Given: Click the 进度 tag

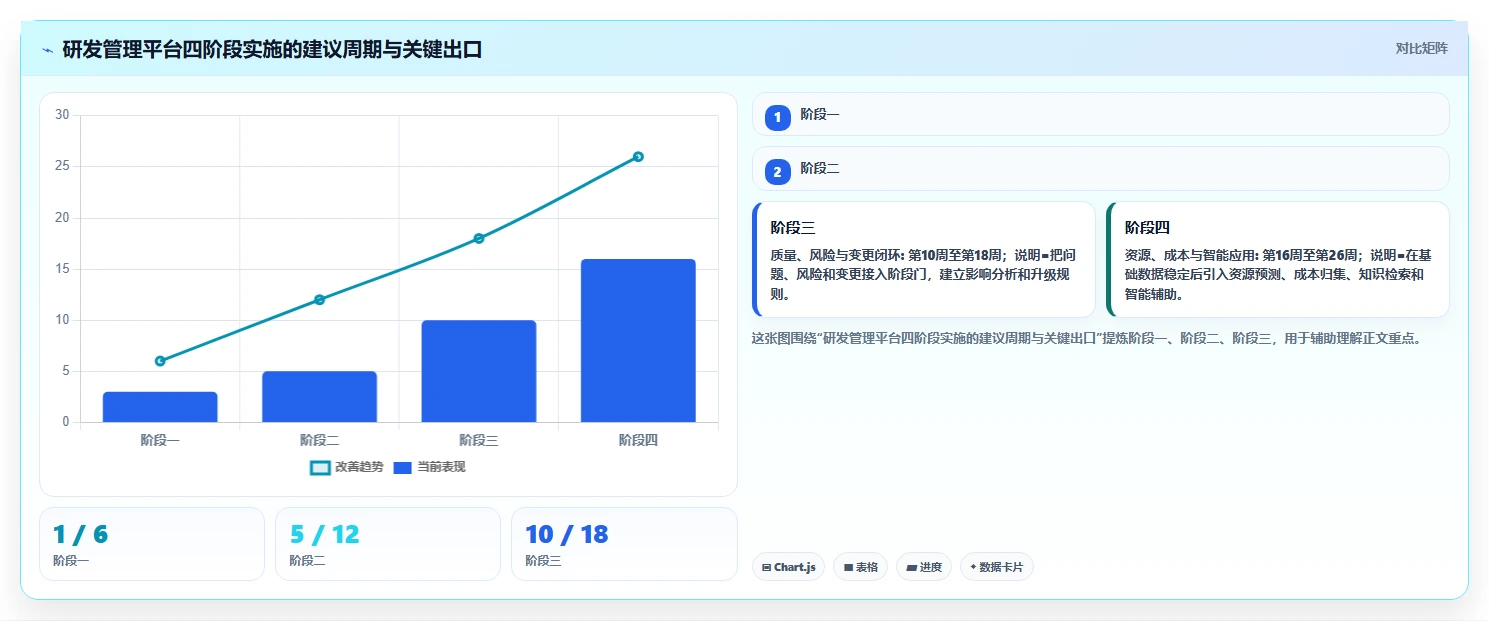Looking at the screenshot, I should (x=924, y=567).
